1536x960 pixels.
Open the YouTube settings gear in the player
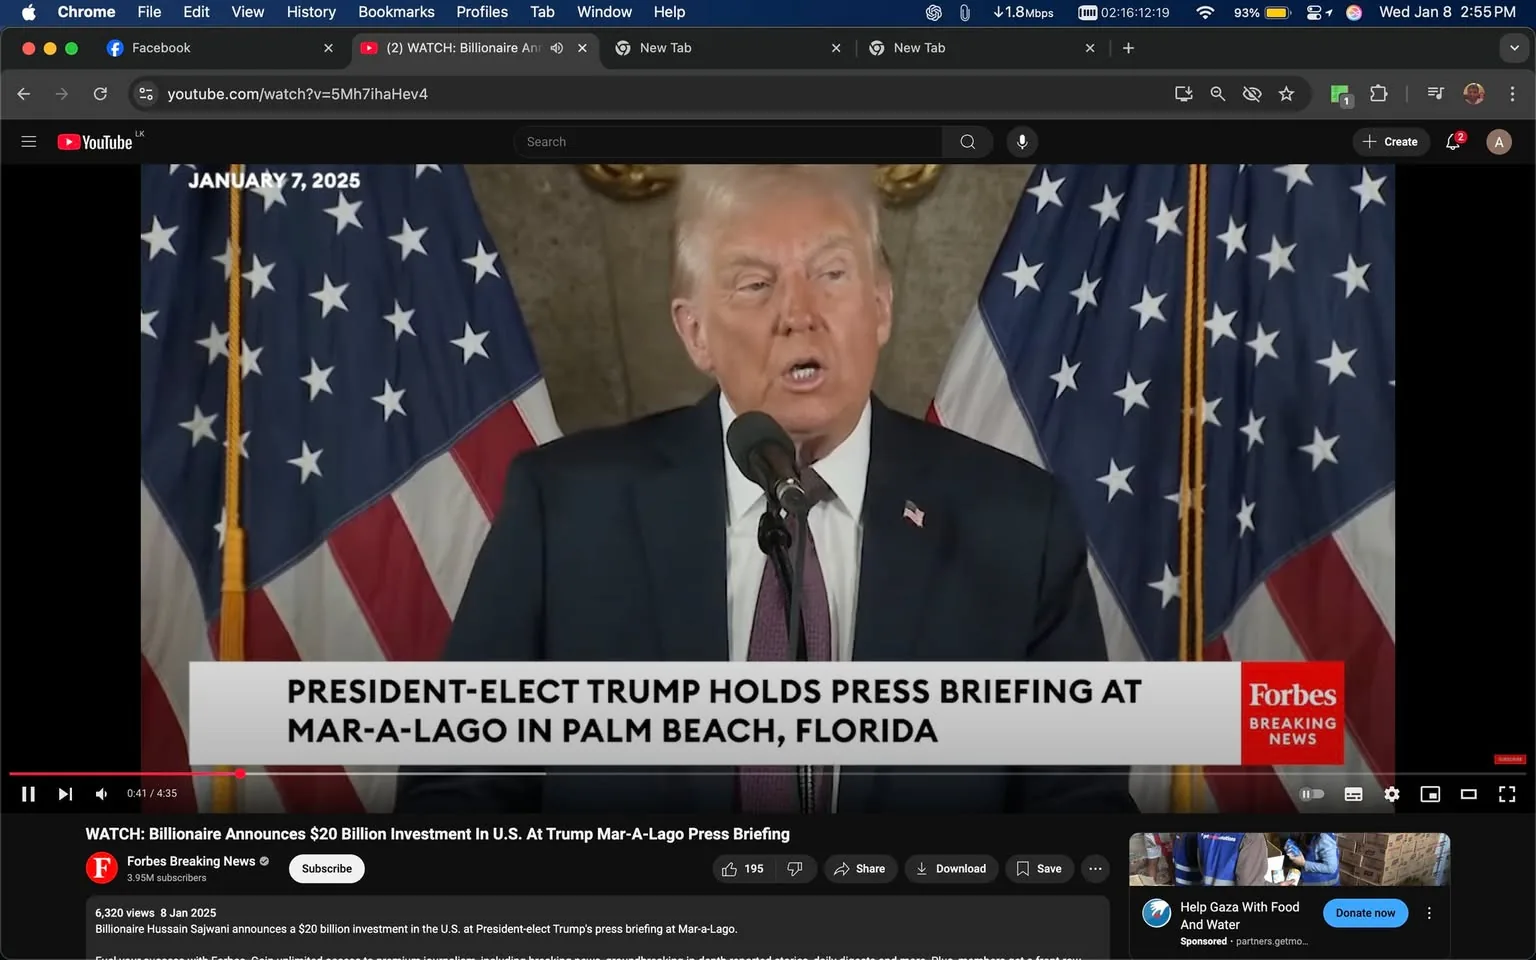1391,793
